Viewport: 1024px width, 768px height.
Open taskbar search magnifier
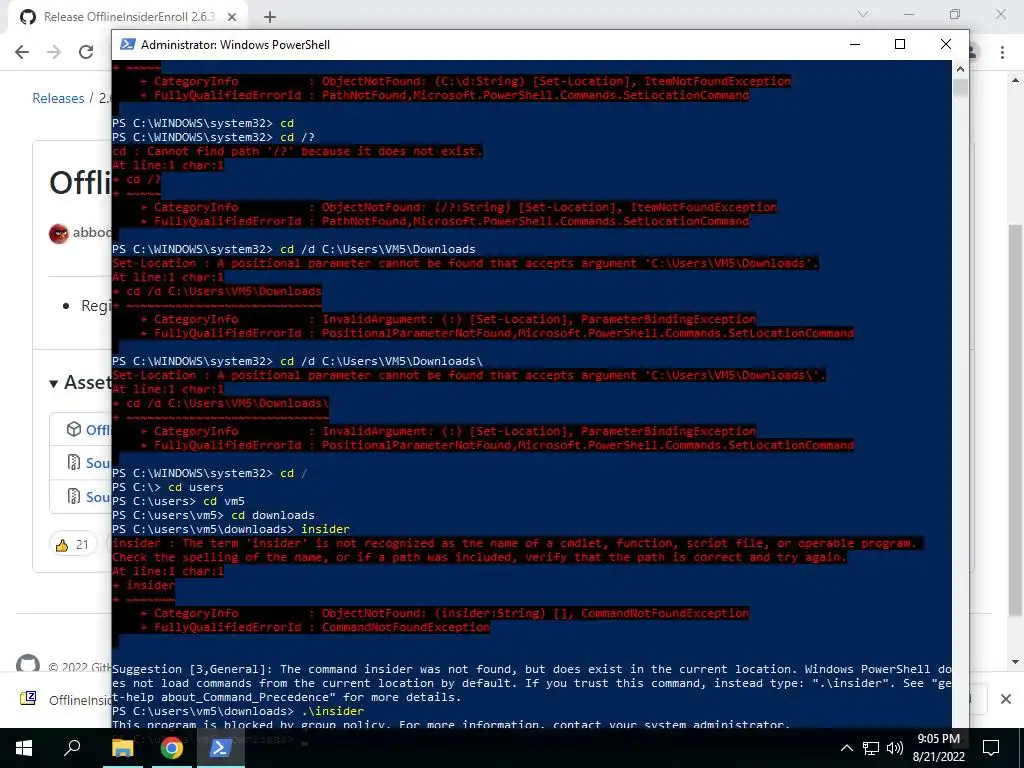click(x=72, y=748)
